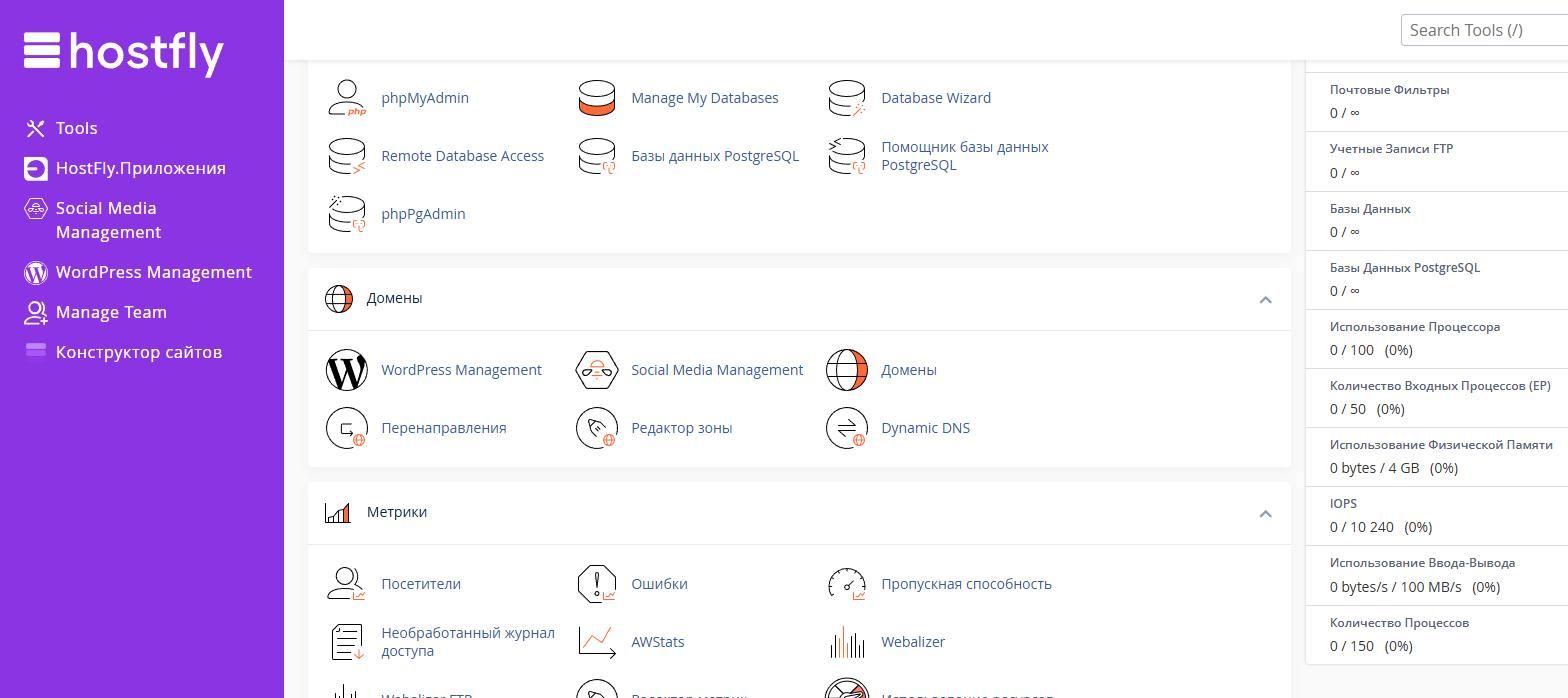The width and height of the screenshot is (1568, 698).
Task: Open the Пропускная способность gauge icon
Action: [x=847, y=584]
